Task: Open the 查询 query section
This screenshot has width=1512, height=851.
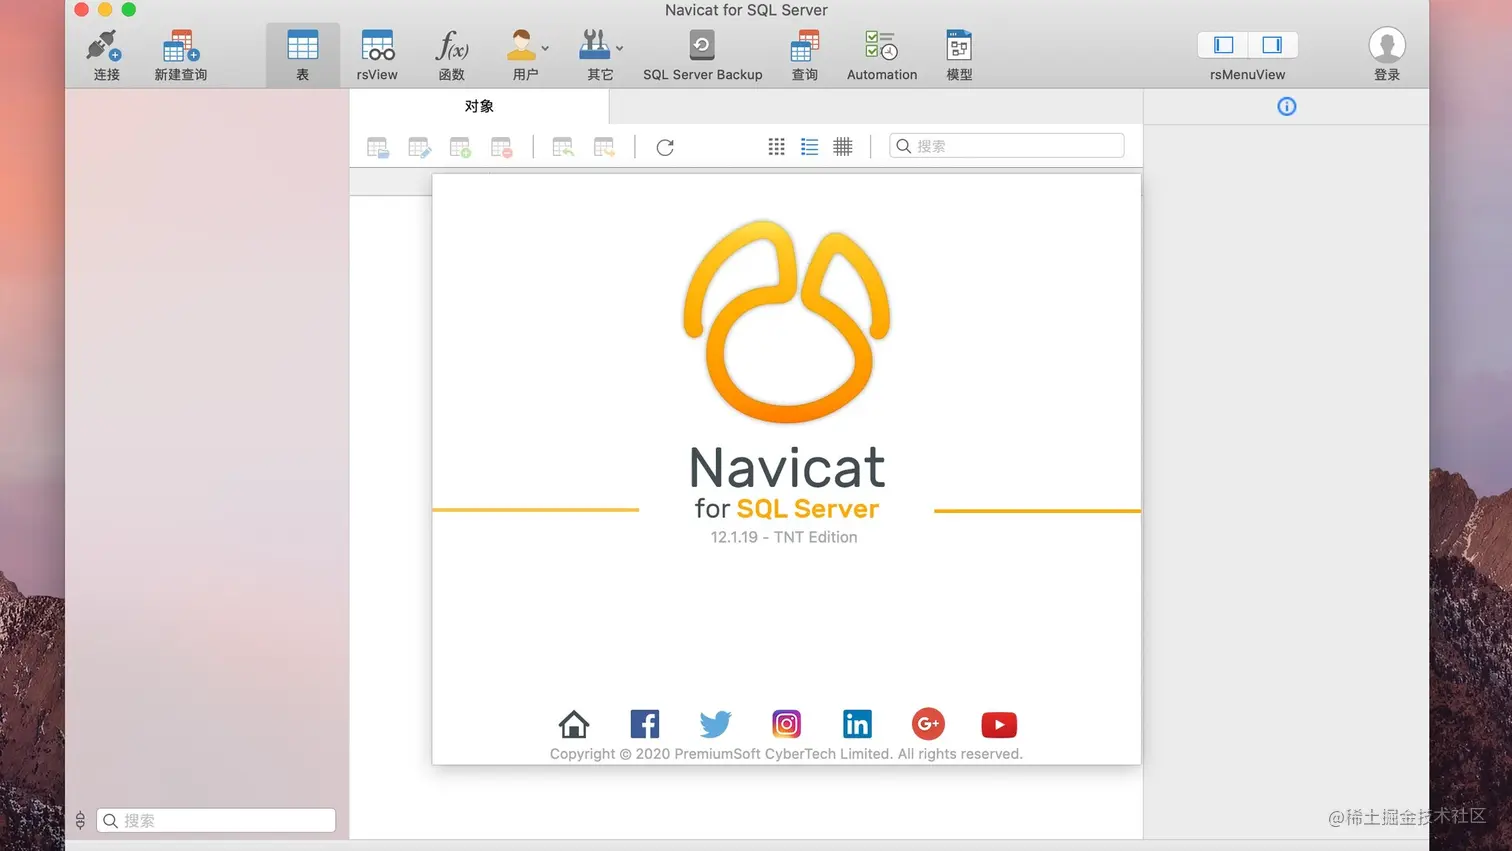Action: [x=805, y=54]
